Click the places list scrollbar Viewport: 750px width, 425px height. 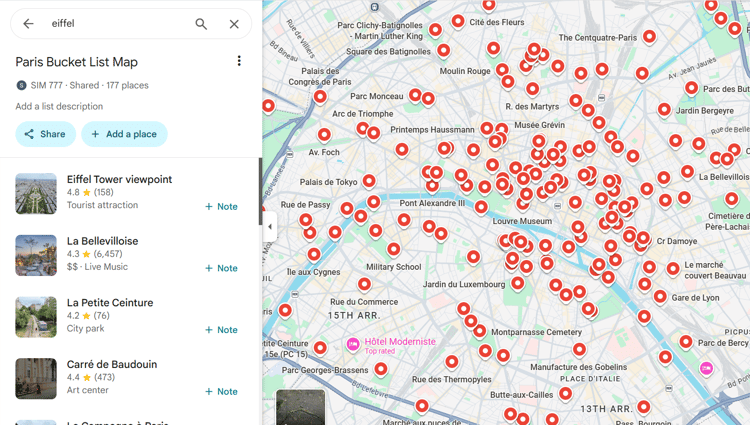click(261, 191)
